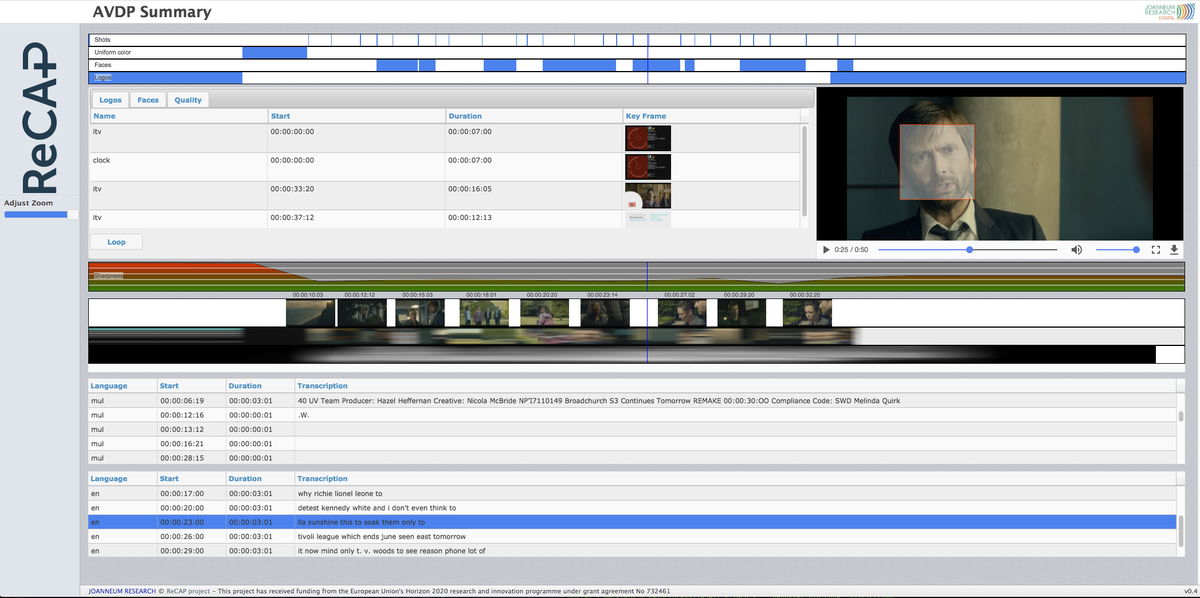Screen dimensions: 1200x598
Task: Select the 'why richie lionel leone to' transcript row
Action: pos(632,493)
